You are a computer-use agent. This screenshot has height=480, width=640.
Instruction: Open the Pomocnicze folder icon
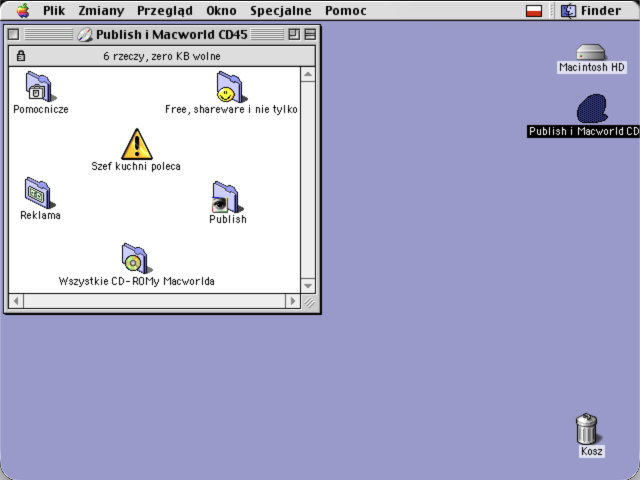40,87
